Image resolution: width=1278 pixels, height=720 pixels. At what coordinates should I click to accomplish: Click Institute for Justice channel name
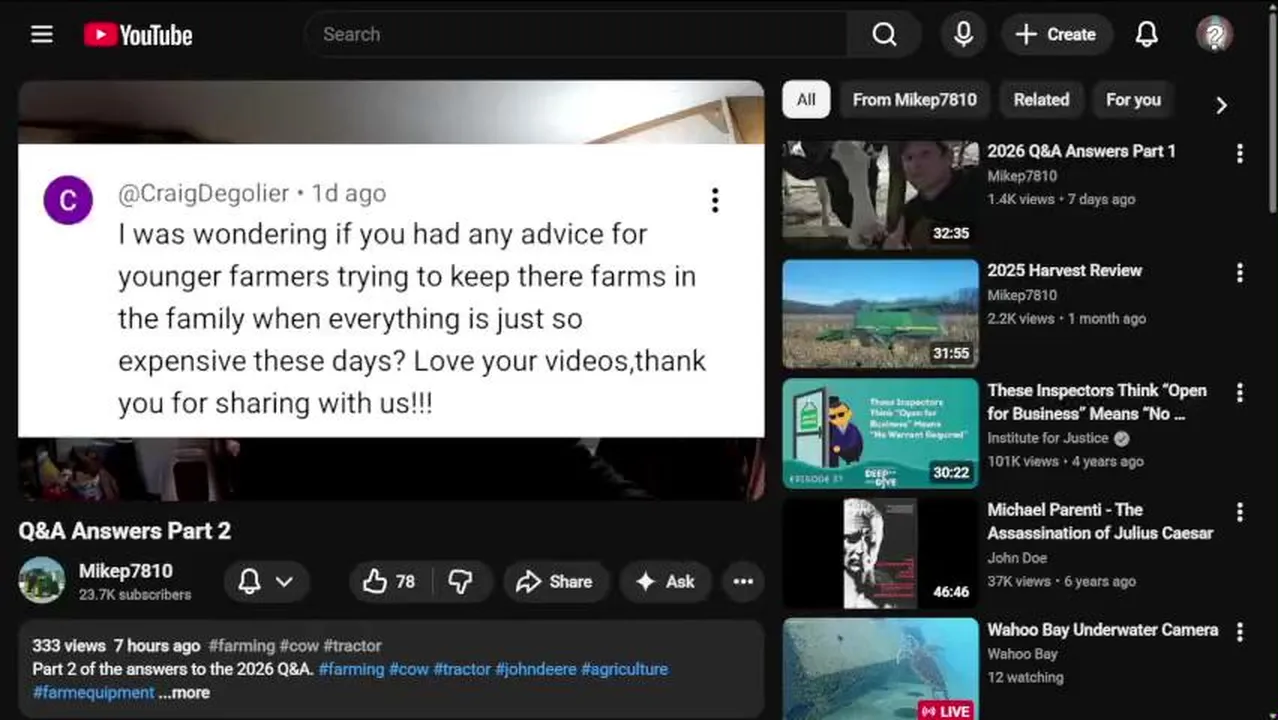(1048, 438)
